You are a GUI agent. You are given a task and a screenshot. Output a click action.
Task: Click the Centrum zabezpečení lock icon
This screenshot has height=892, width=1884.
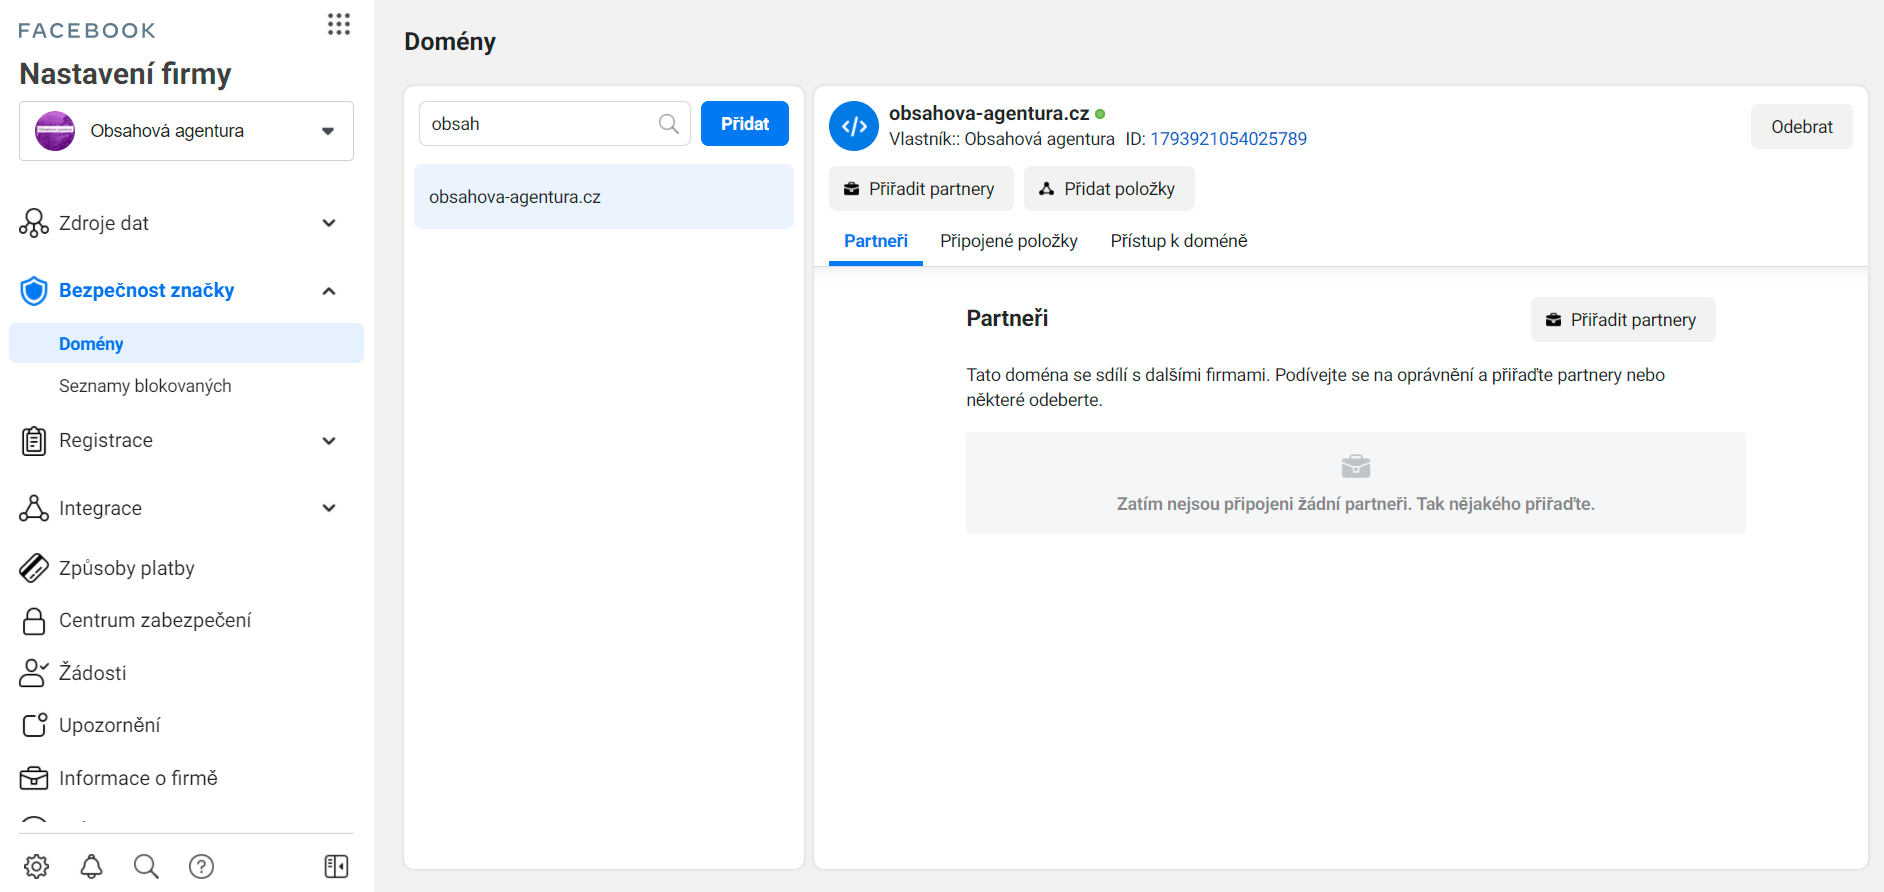tap(34, 621)
